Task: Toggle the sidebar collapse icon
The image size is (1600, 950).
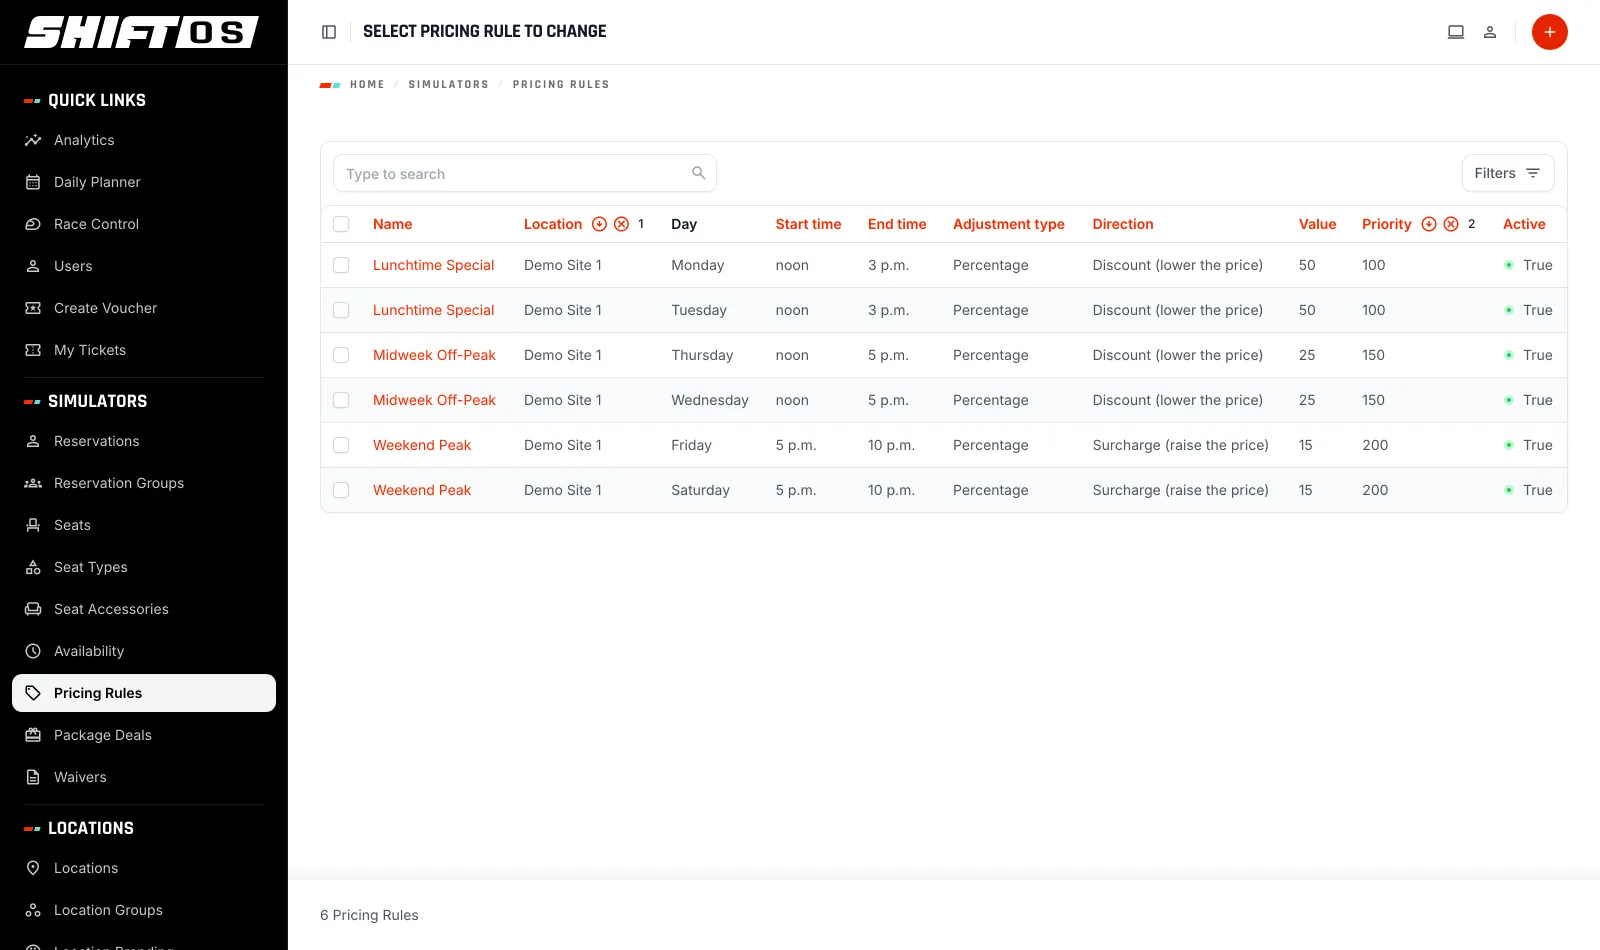Action: [x=329, y=32]
